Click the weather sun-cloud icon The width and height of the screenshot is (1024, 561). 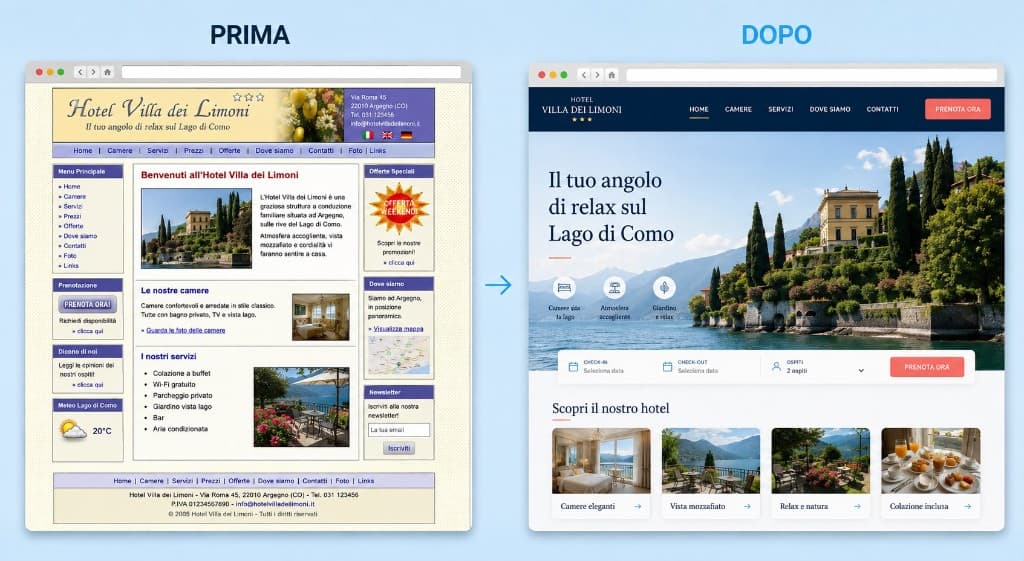pyautogui.click(x=72, y=430)
